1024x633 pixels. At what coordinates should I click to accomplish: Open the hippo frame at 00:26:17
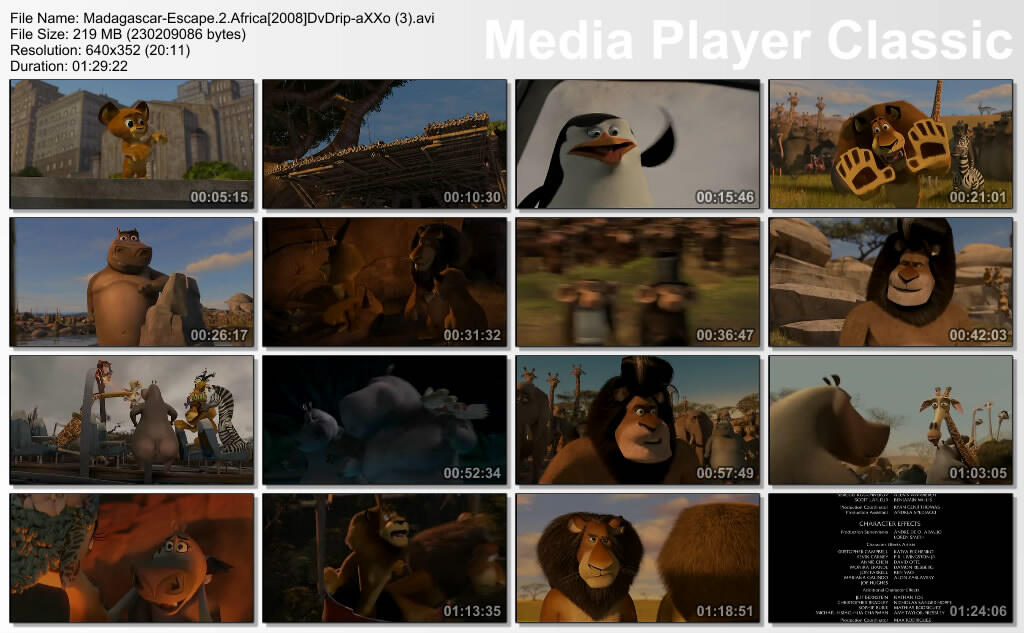[132, 282]
